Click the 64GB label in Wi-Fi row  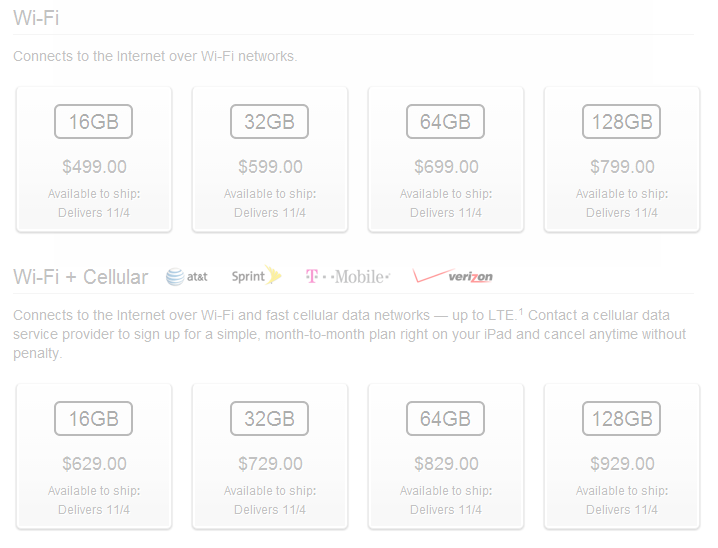445,122
